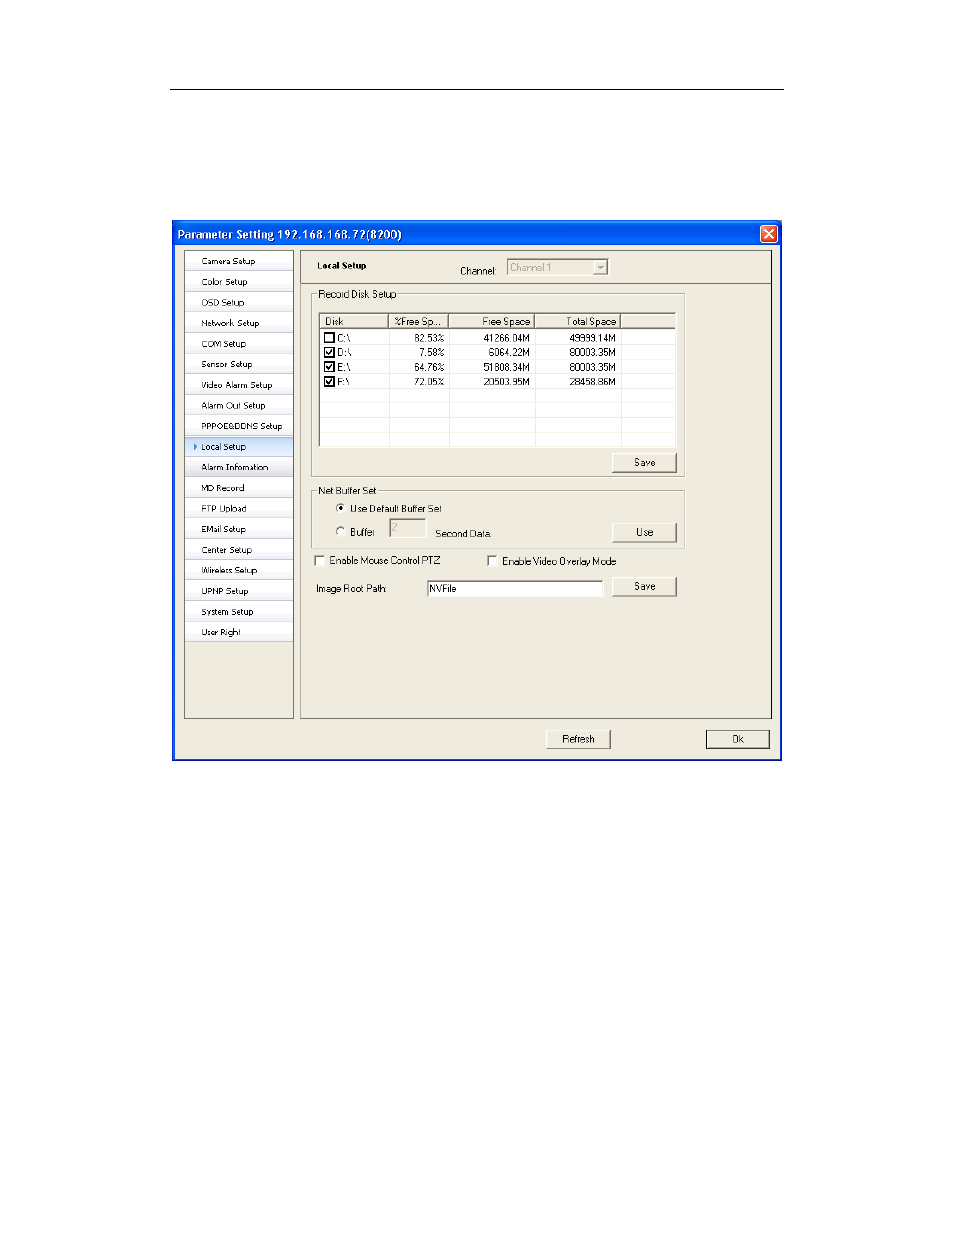This screenshot has height=1235, width=954.
Task: Enable Mouse Control PTZ checkbox
Action: (320, 561)
